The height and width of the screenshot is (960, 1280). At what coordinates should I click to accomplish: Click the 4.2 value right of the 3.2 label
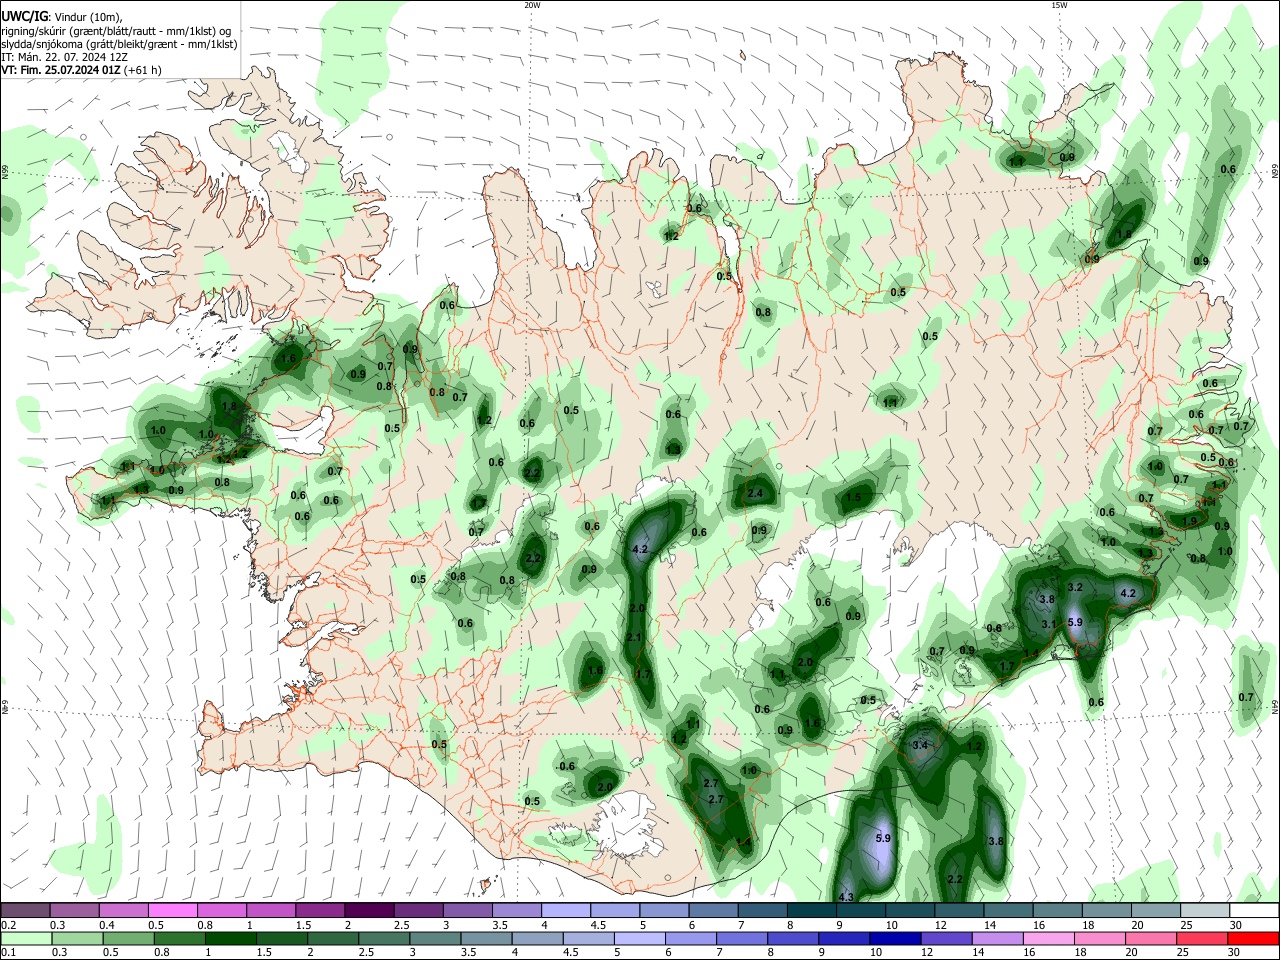(x=1128, y=593)
